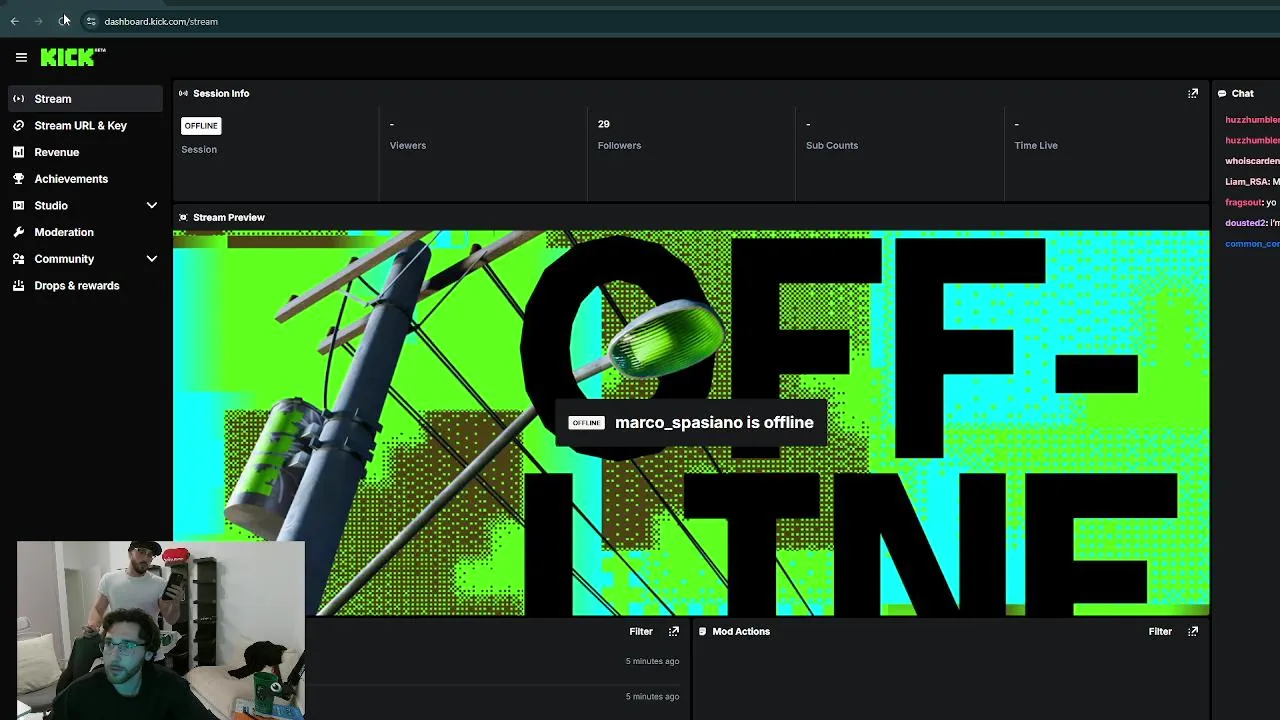Click the Stream sidebar icon
This screenshot has width=1280, height=720.
click(x=18, y=99)
